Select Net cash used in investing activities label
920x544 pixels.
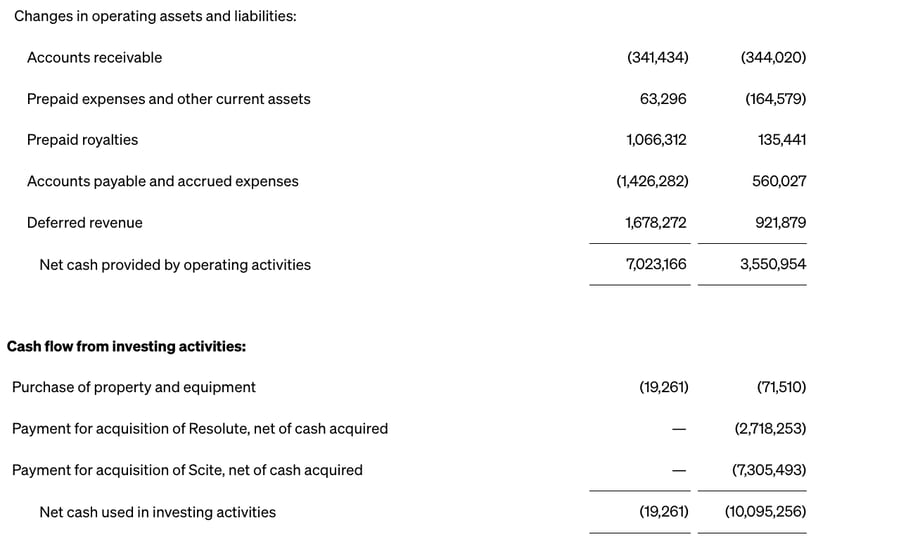click(157, 513)
